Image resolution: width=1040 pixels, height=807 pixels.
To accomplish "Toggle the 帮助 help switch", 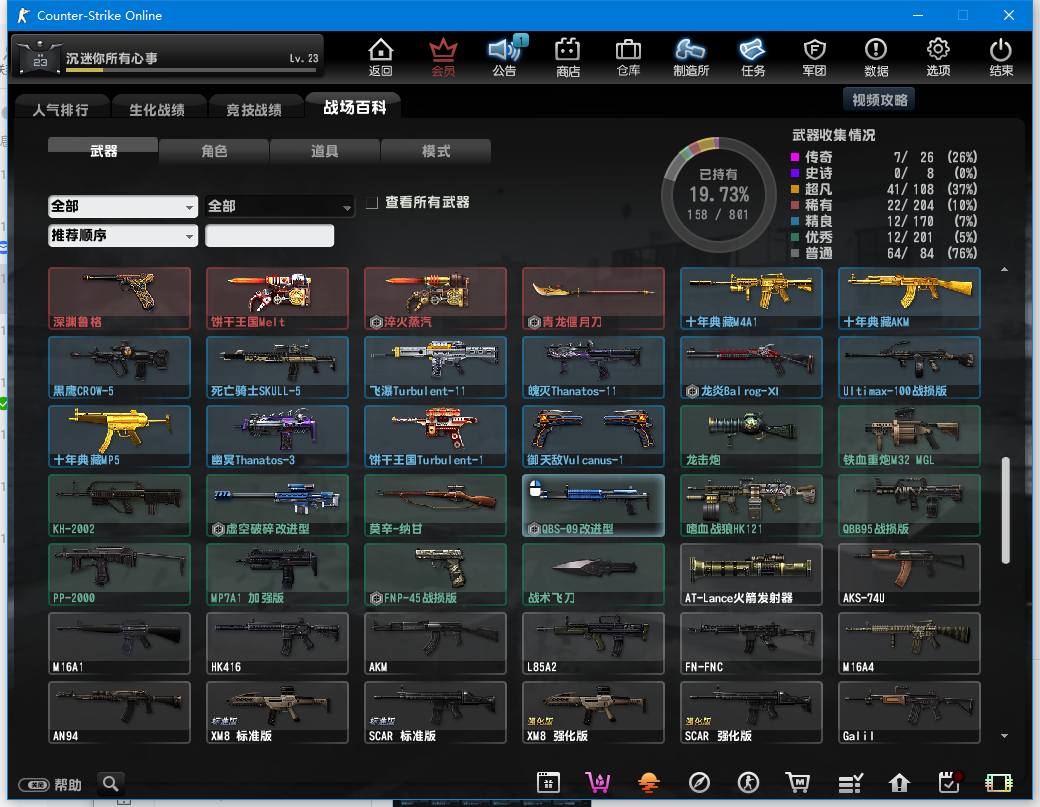I will 34,785.
